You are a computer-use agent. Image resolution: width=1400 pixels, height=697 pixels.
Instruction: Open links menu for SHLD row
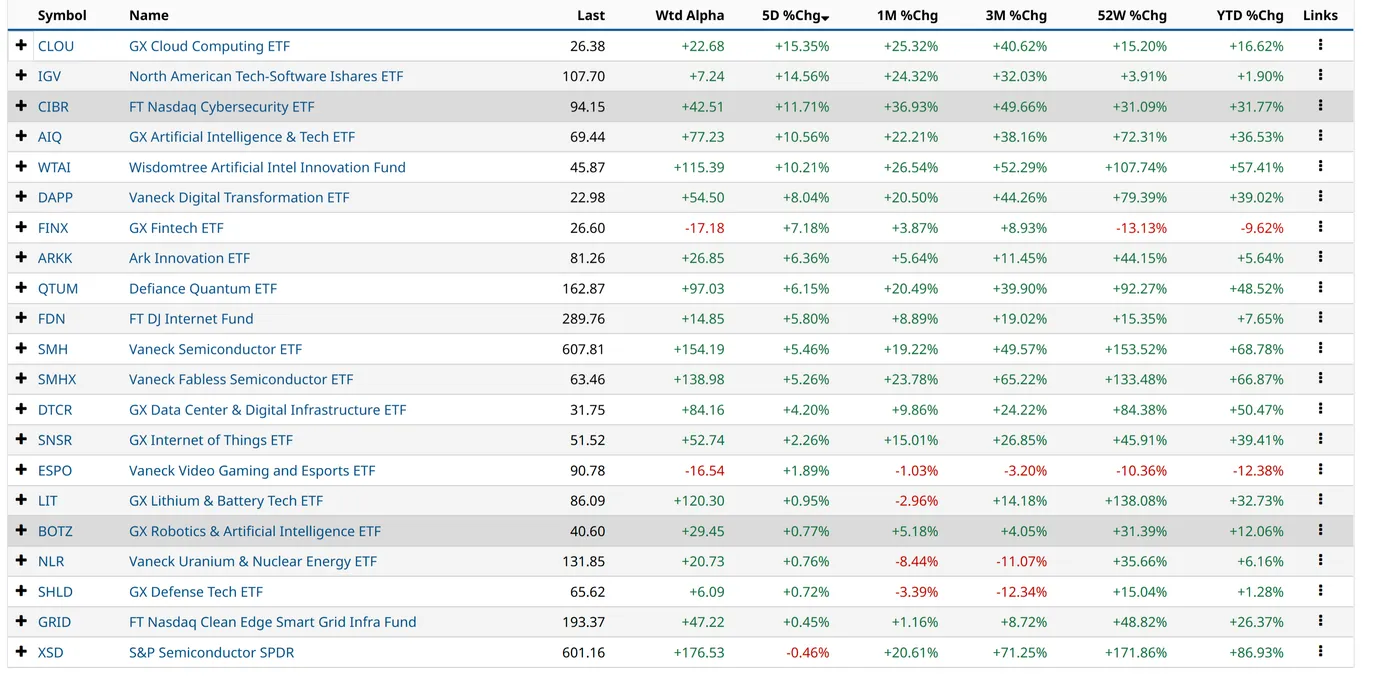1320,591
